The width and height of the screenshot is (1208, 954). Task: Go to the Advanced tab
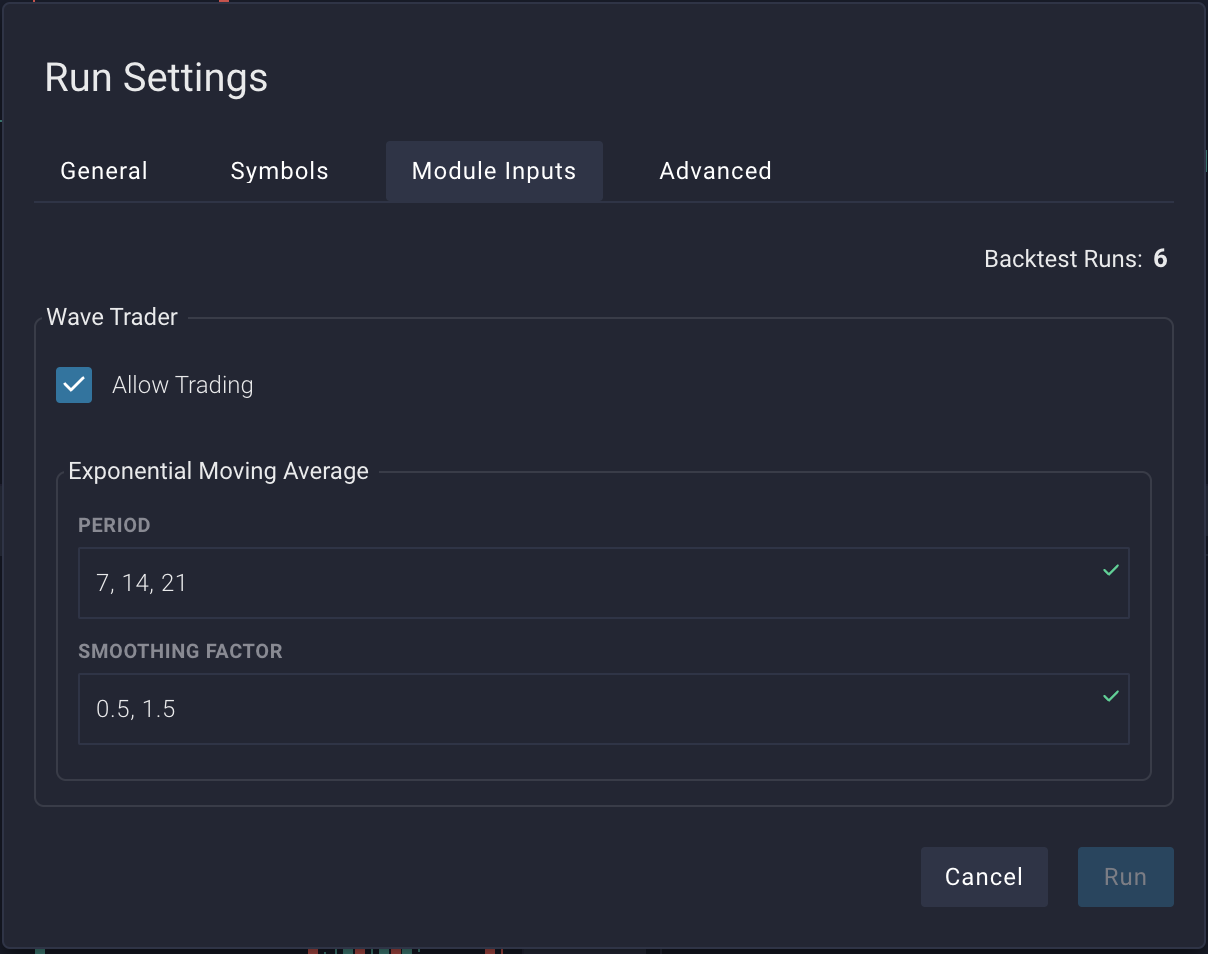pyautogui.click(x=715, y=171)
